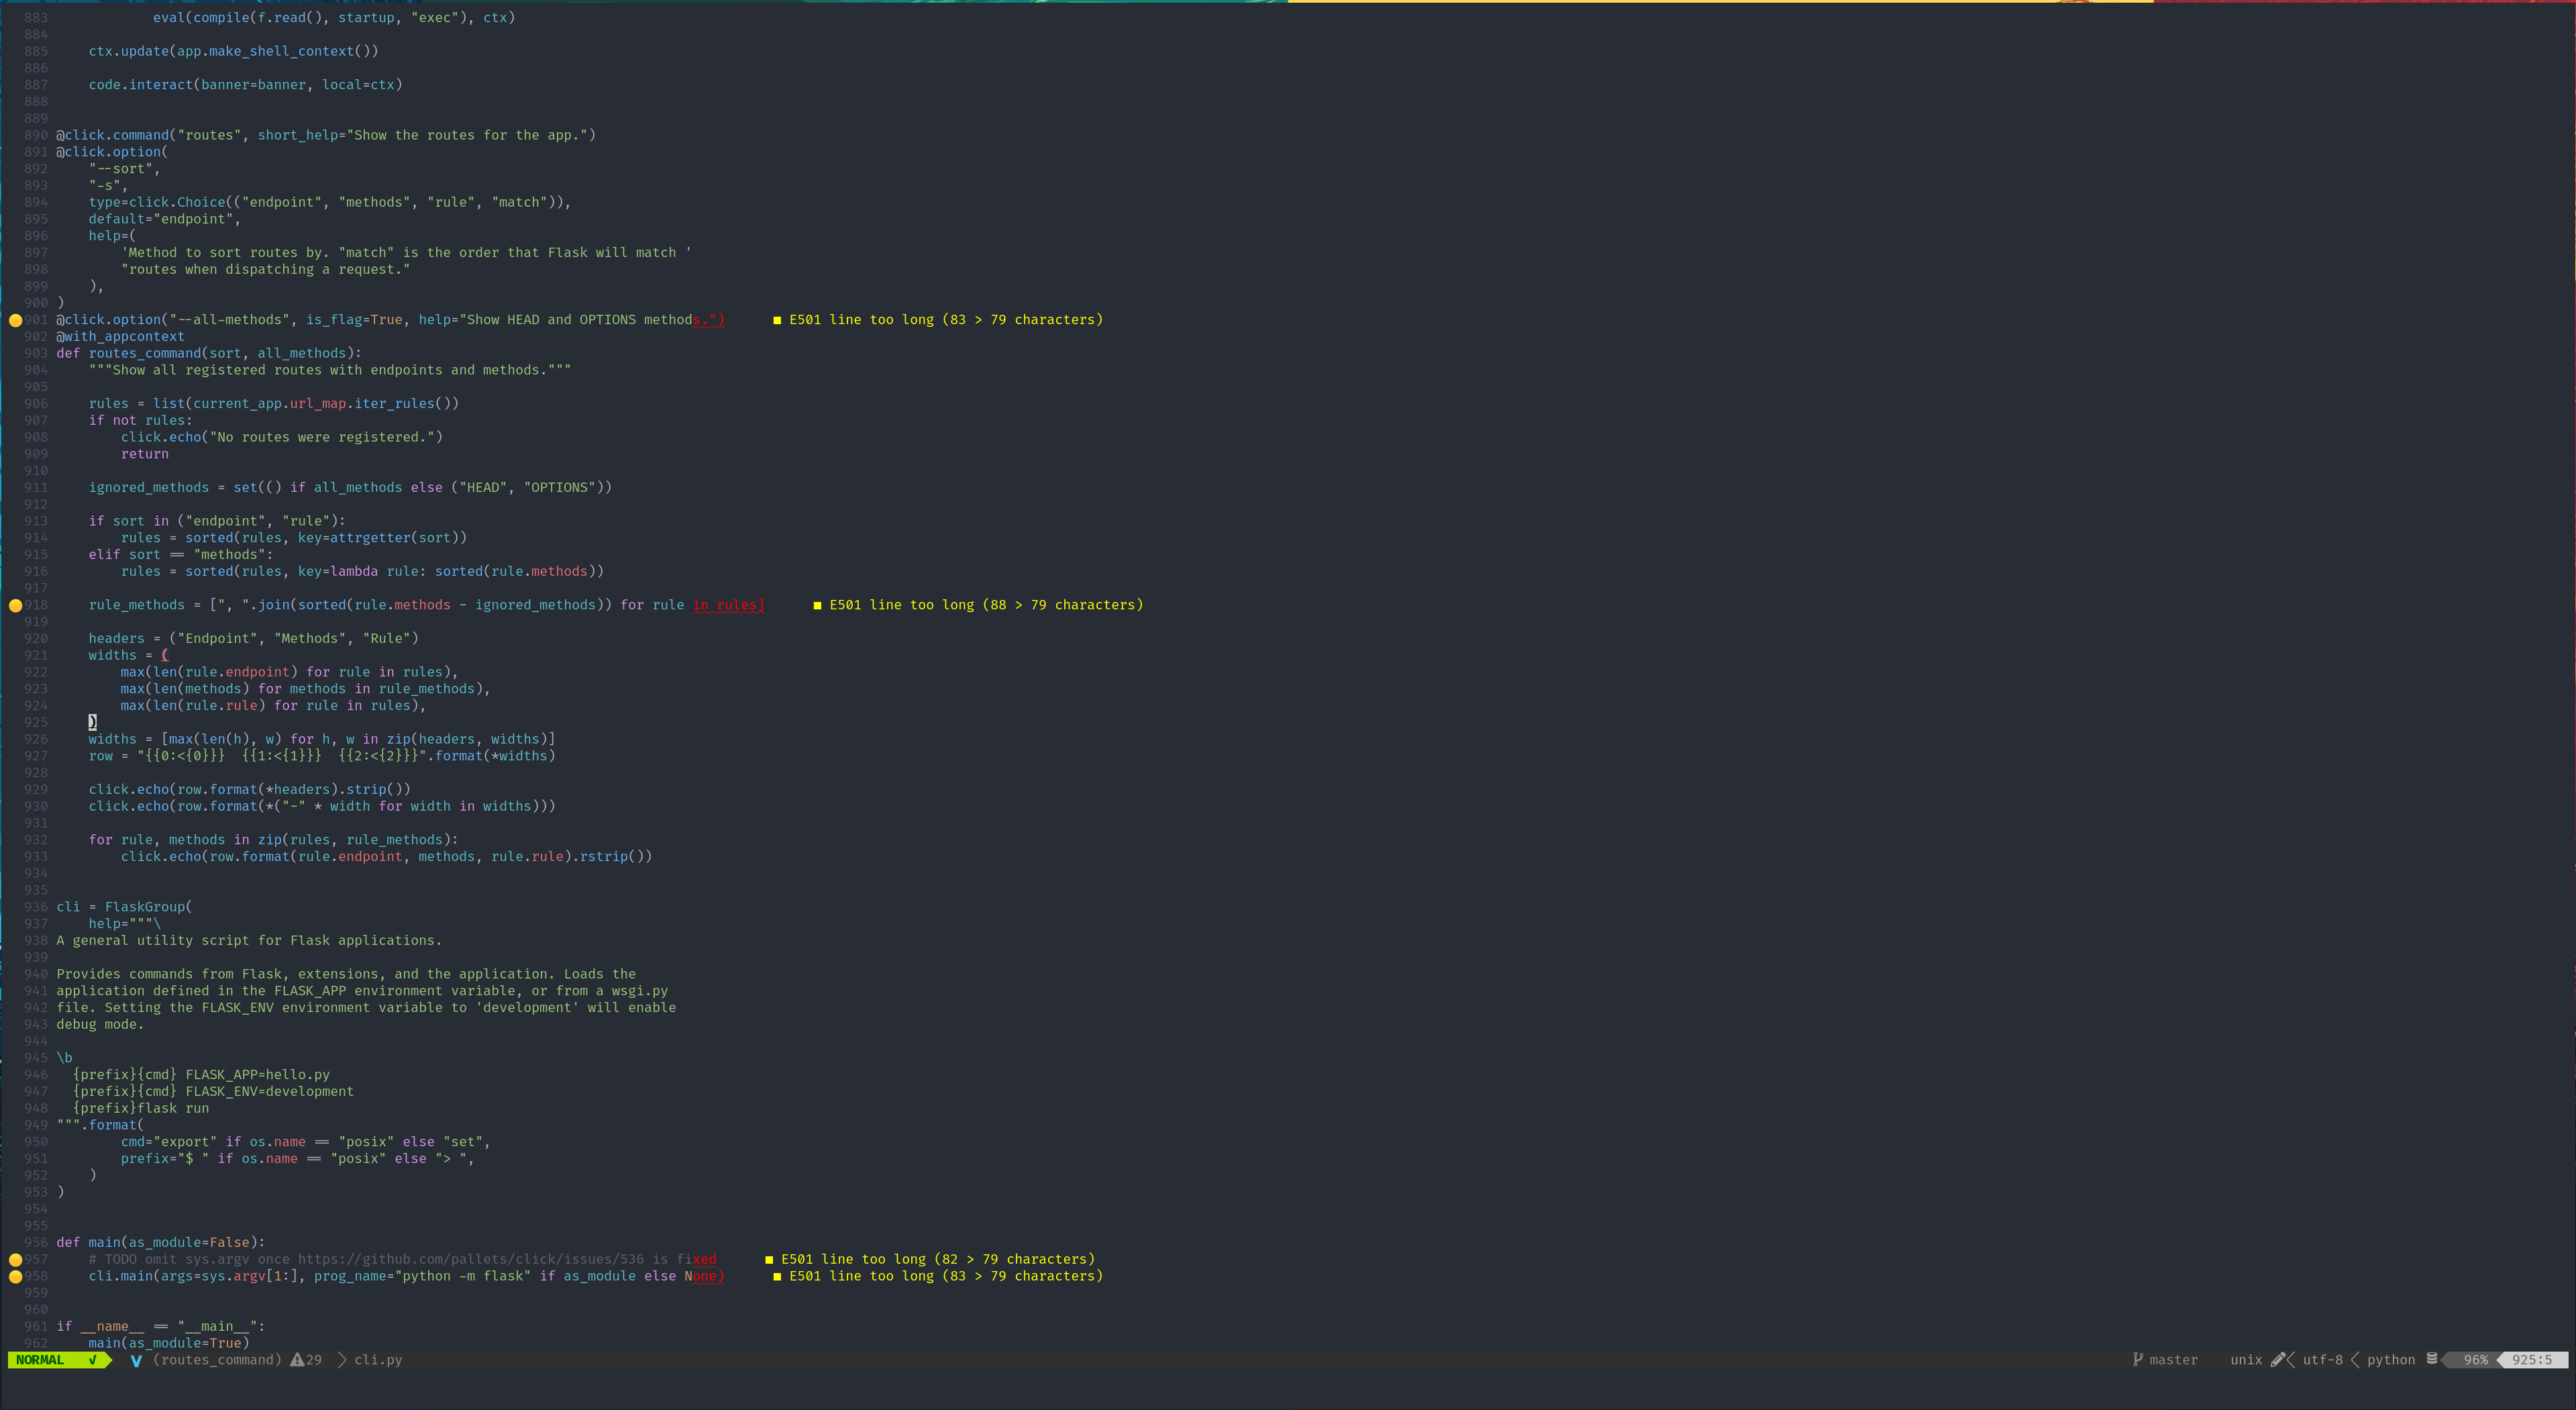Click 'attrgetter' on line 914

pyautogui.click(x=370, y=538)
